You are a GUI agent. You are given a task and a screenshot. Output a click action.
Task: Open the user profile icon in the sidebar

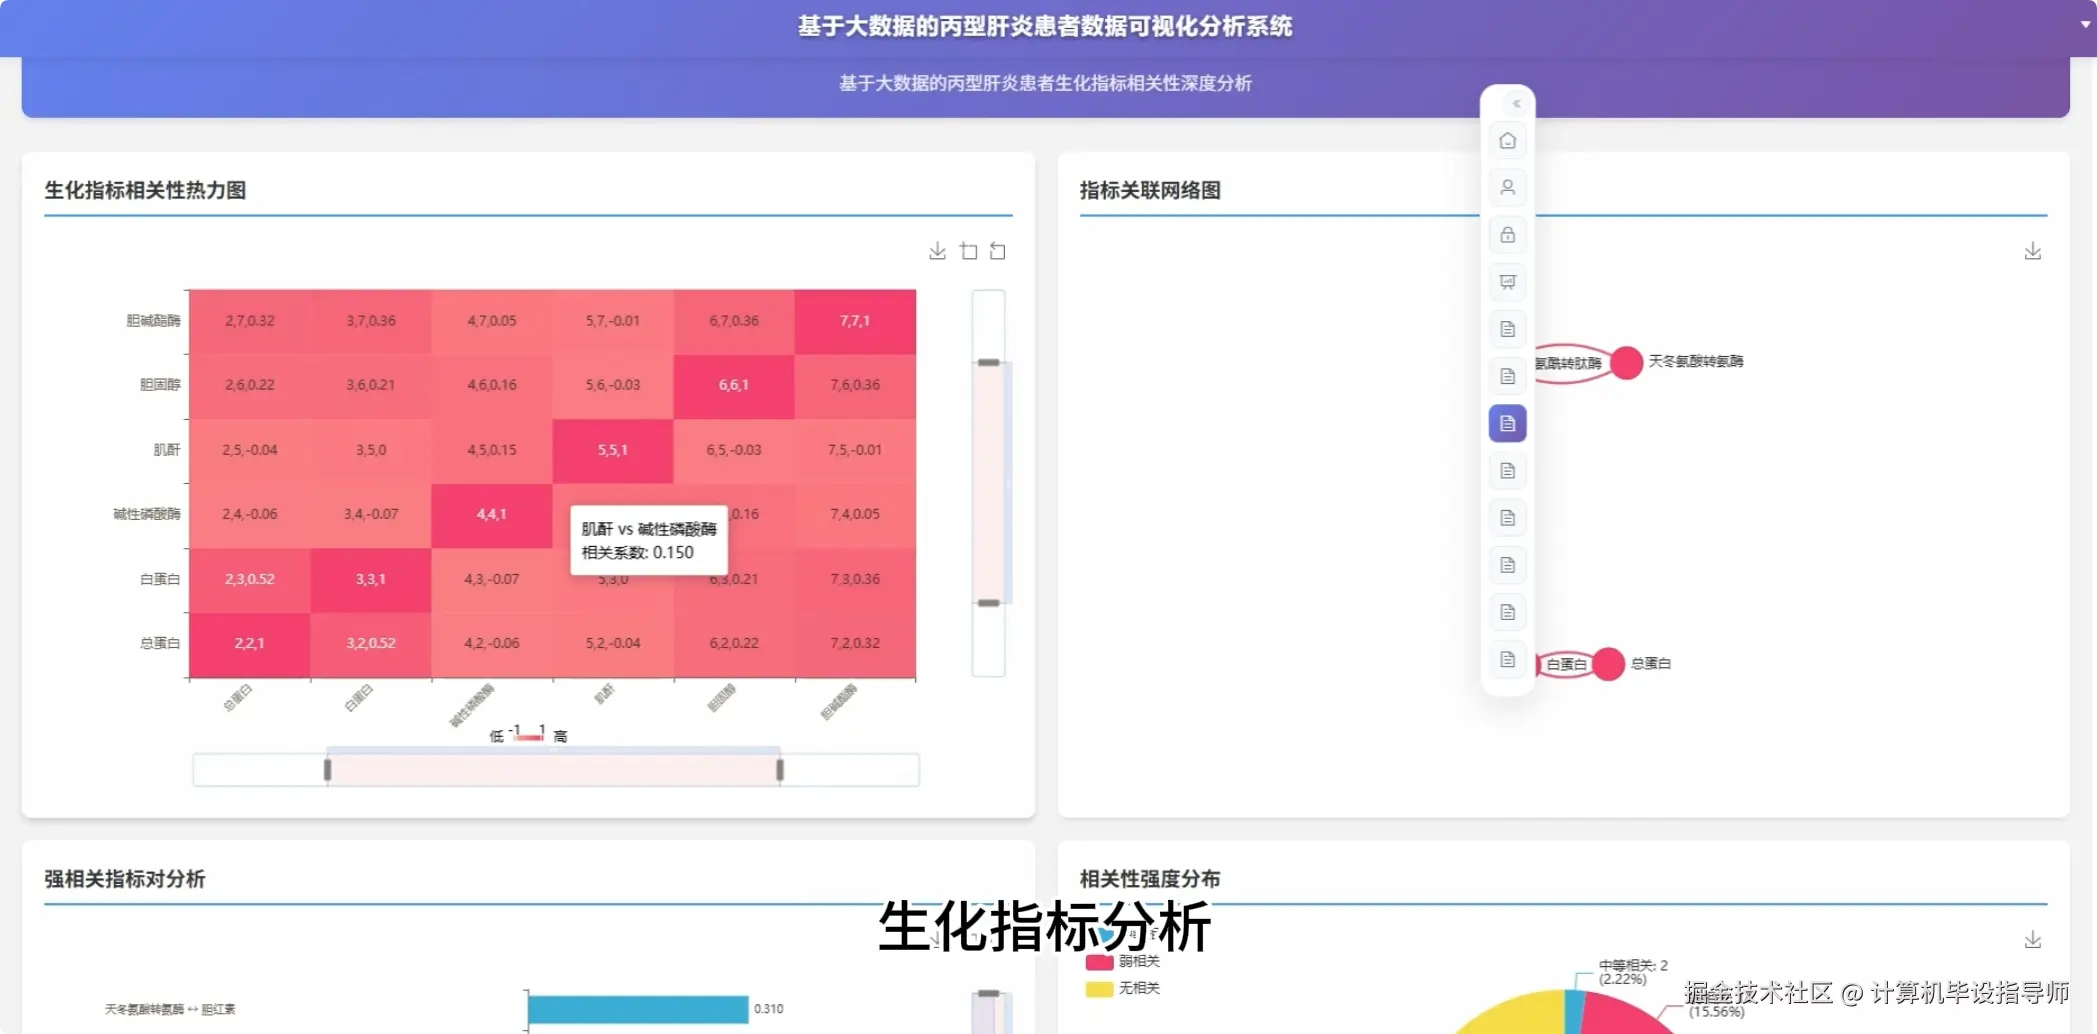(1507, 188)
